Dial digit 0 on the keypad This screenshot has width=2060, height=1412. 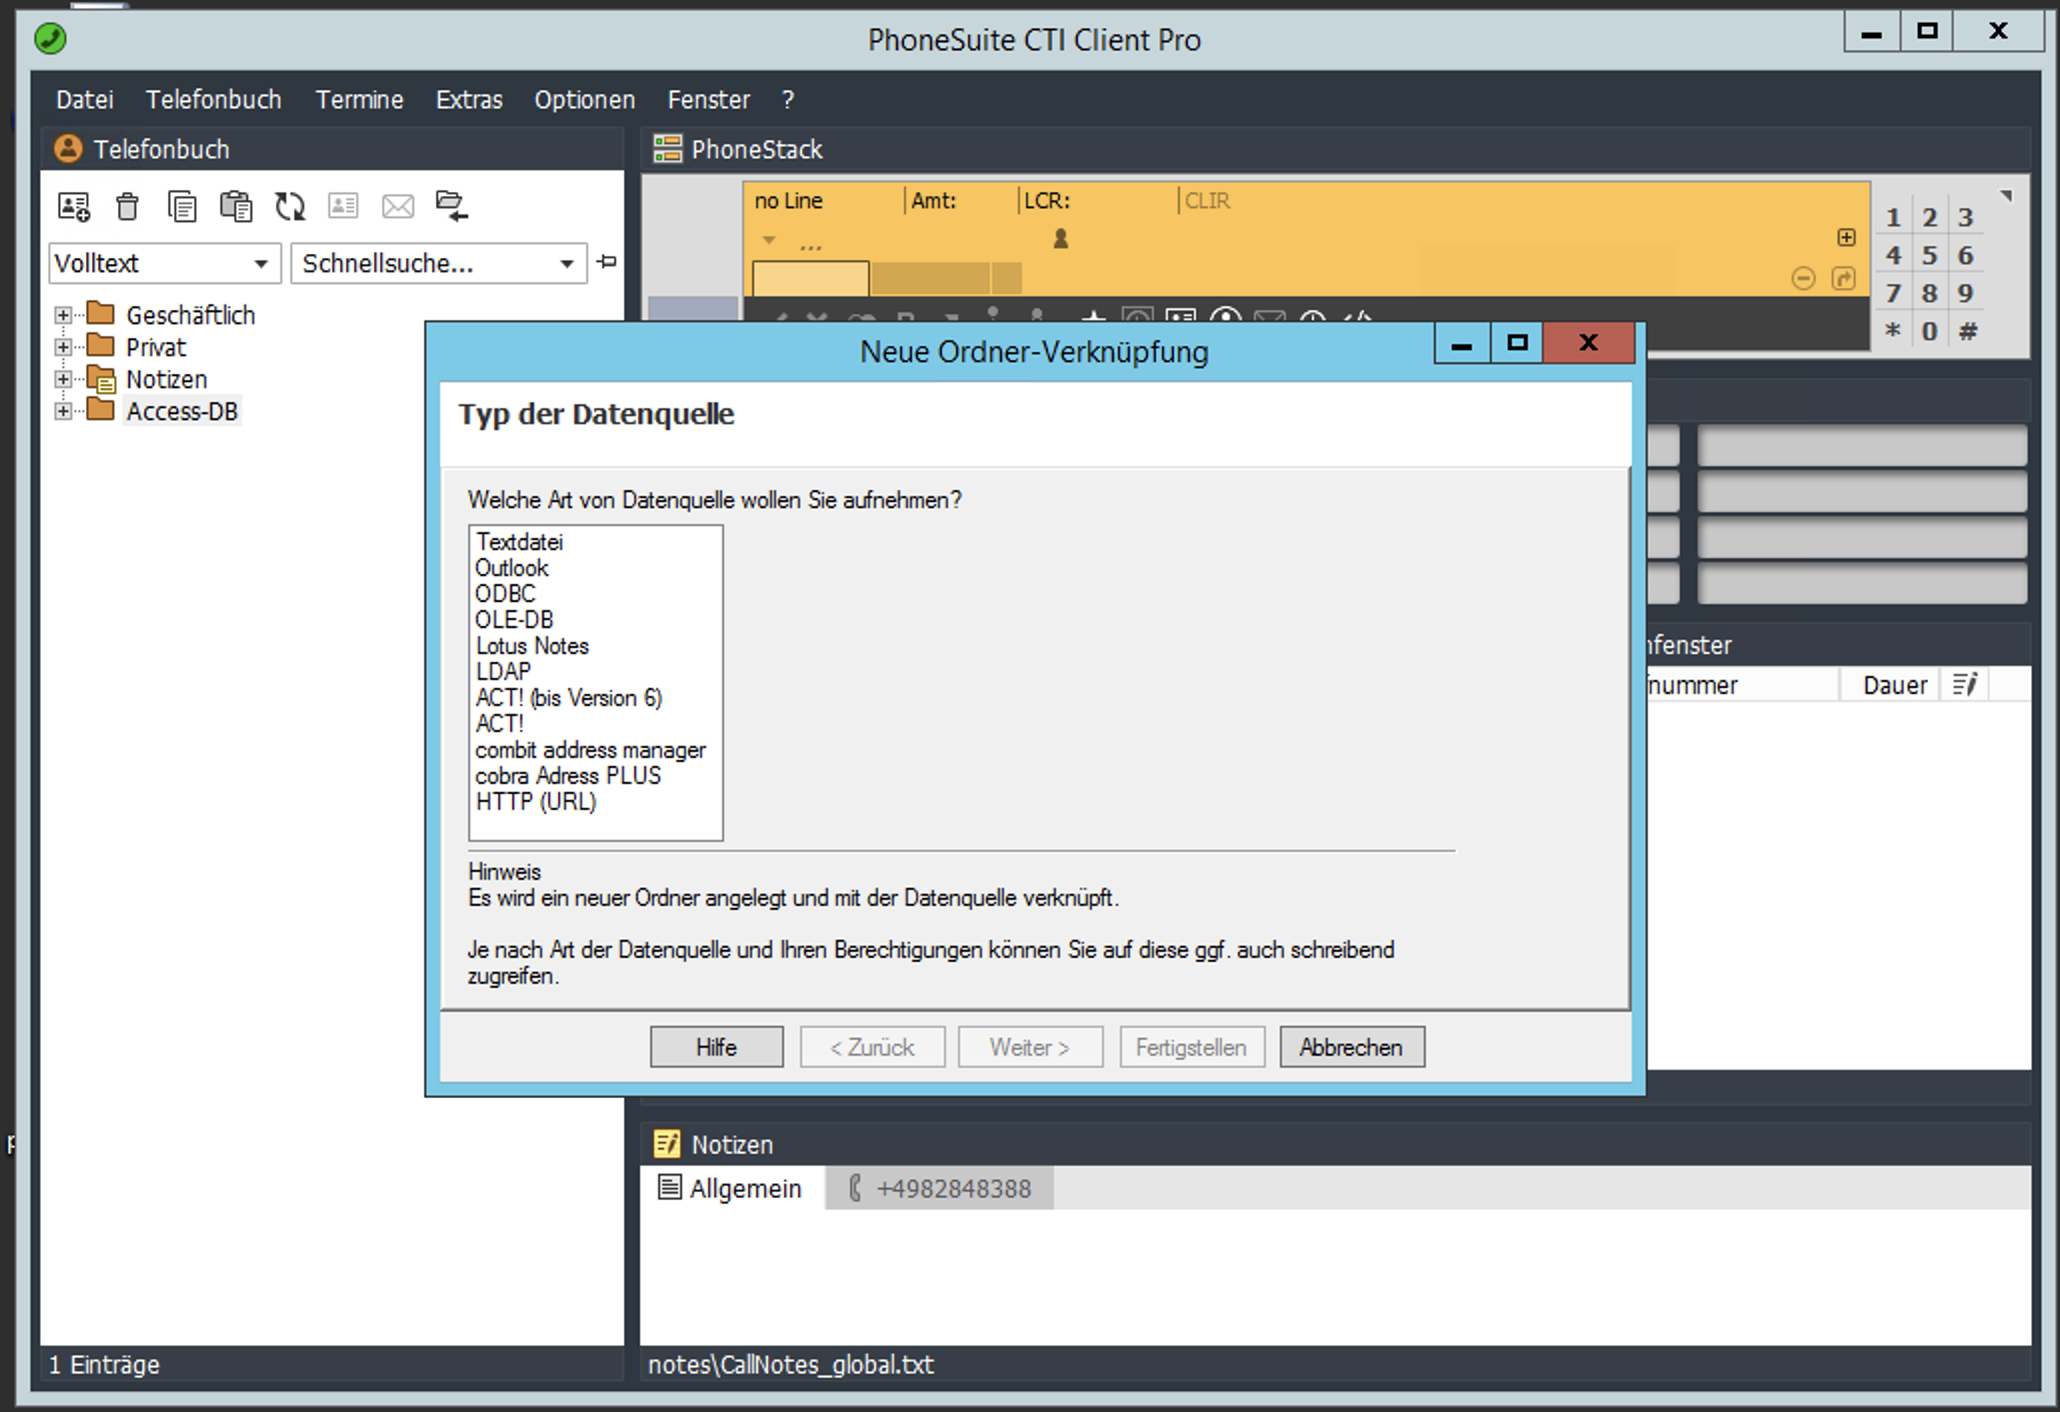1929,331
